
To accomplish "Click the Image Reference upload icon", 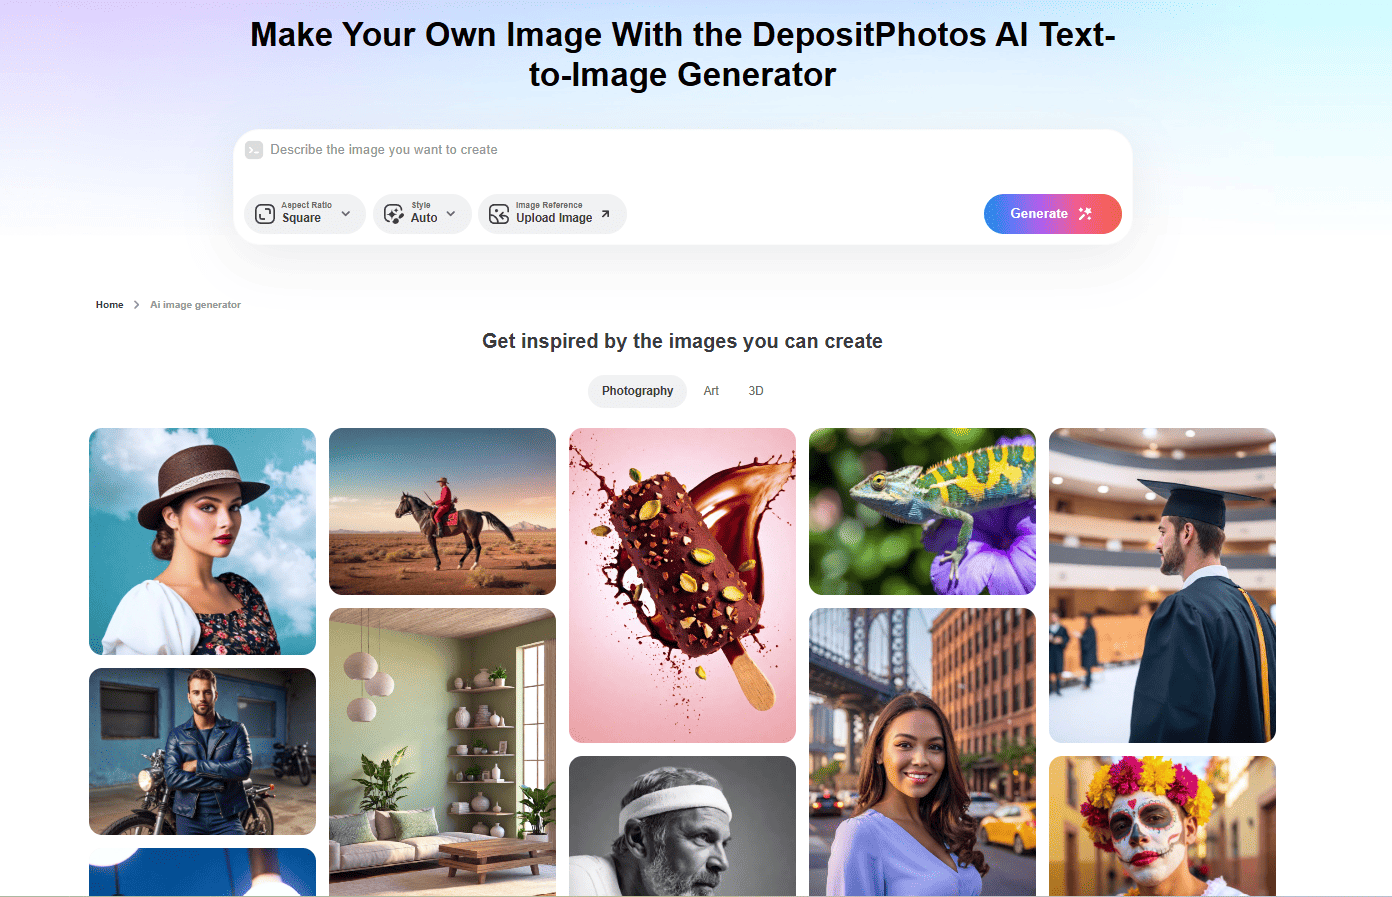I will pyautogui.click(x=499, y=214).
